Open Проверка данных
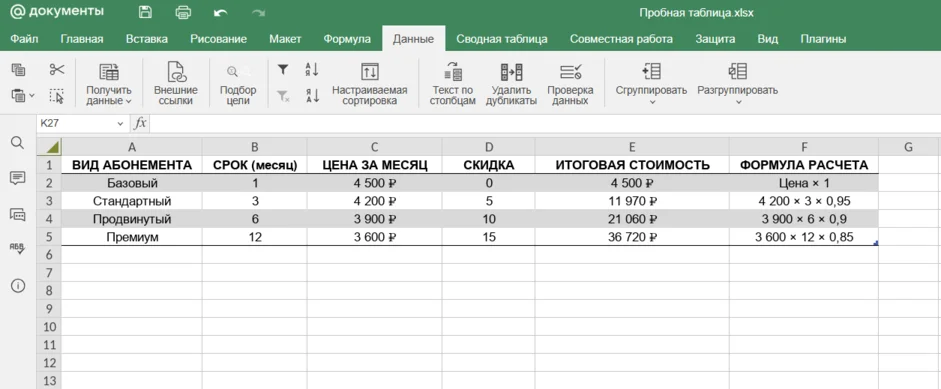Image resolution: width=941 pixels, height=389 pixels. 570,84
